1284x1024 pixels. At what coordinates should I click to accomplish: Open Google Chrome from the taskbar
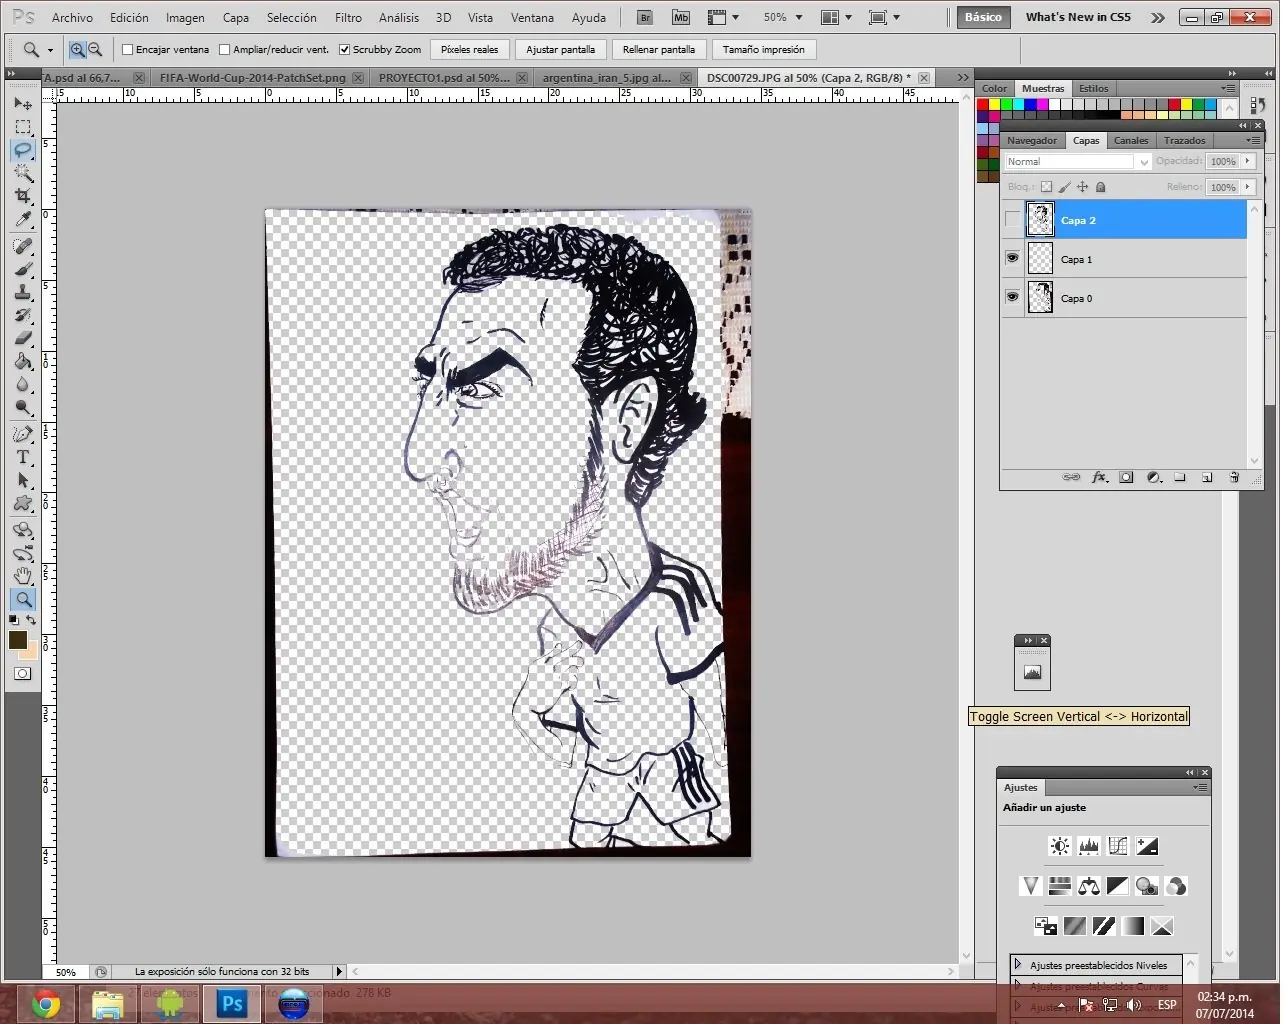click(46, 1003)
